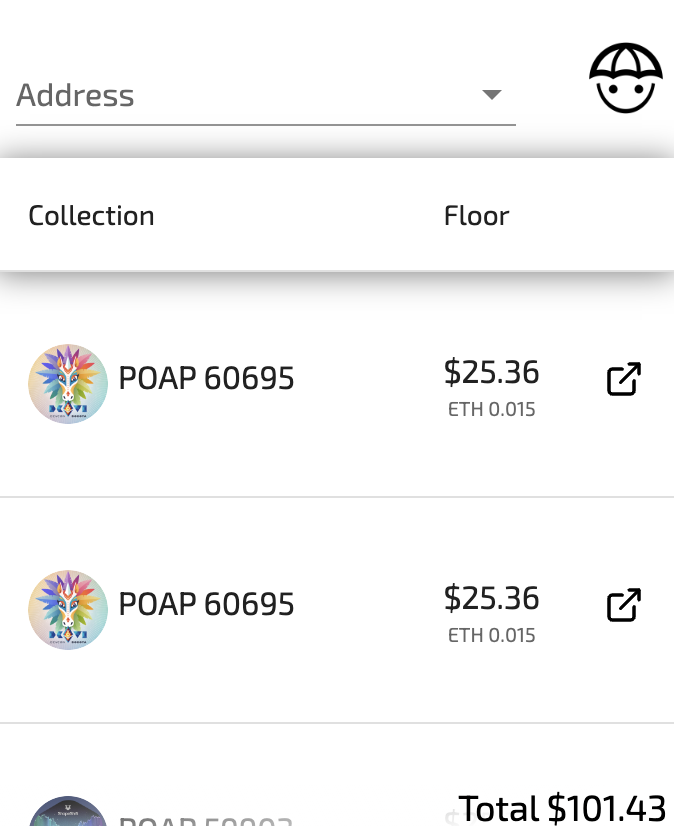Image resolution: width=674 pixels, height=826 pixels.
Task: Click the third row's partially hidden price
Action: 451,818
